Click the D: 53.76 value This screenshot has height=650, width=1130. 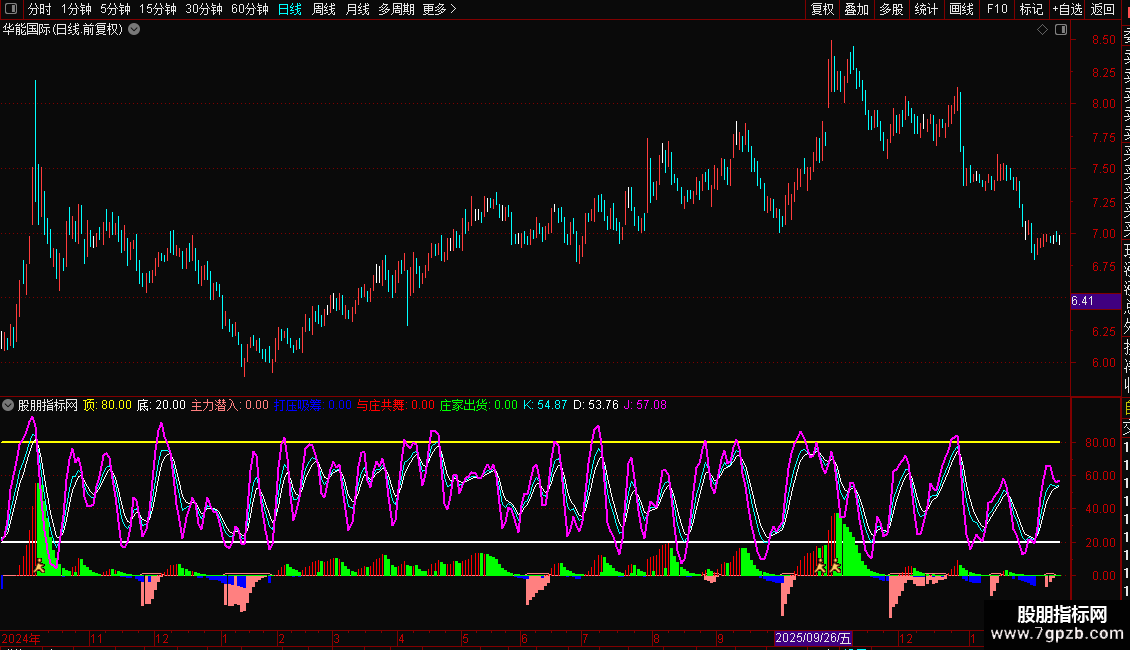(595, 405)
